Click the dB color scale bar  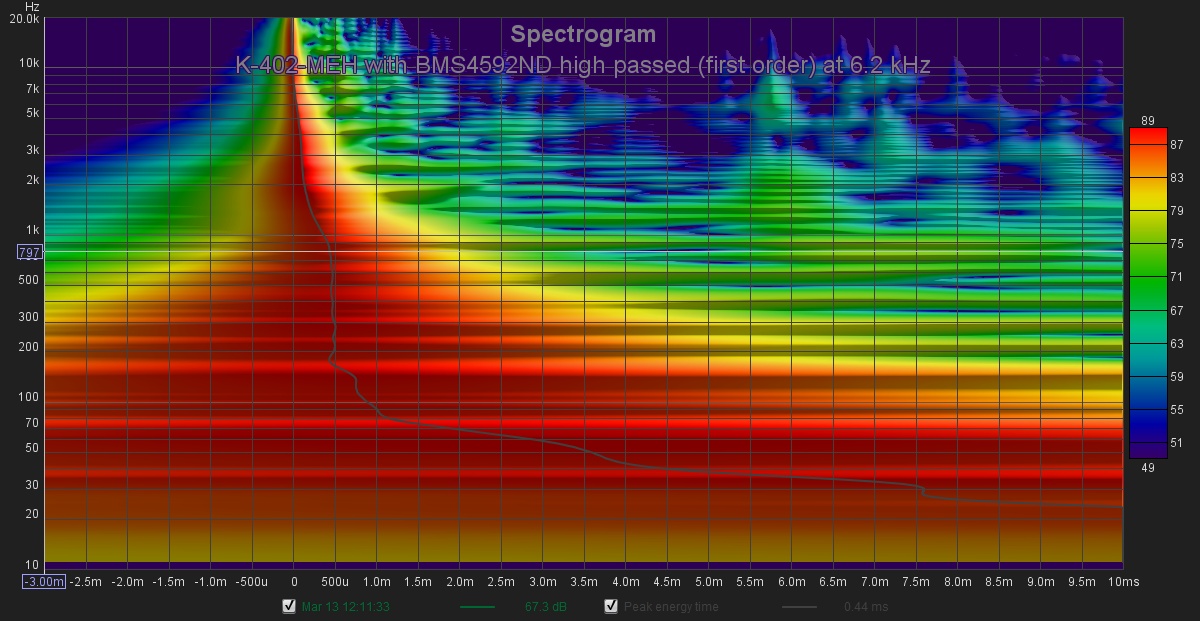tap(1148, 293)
